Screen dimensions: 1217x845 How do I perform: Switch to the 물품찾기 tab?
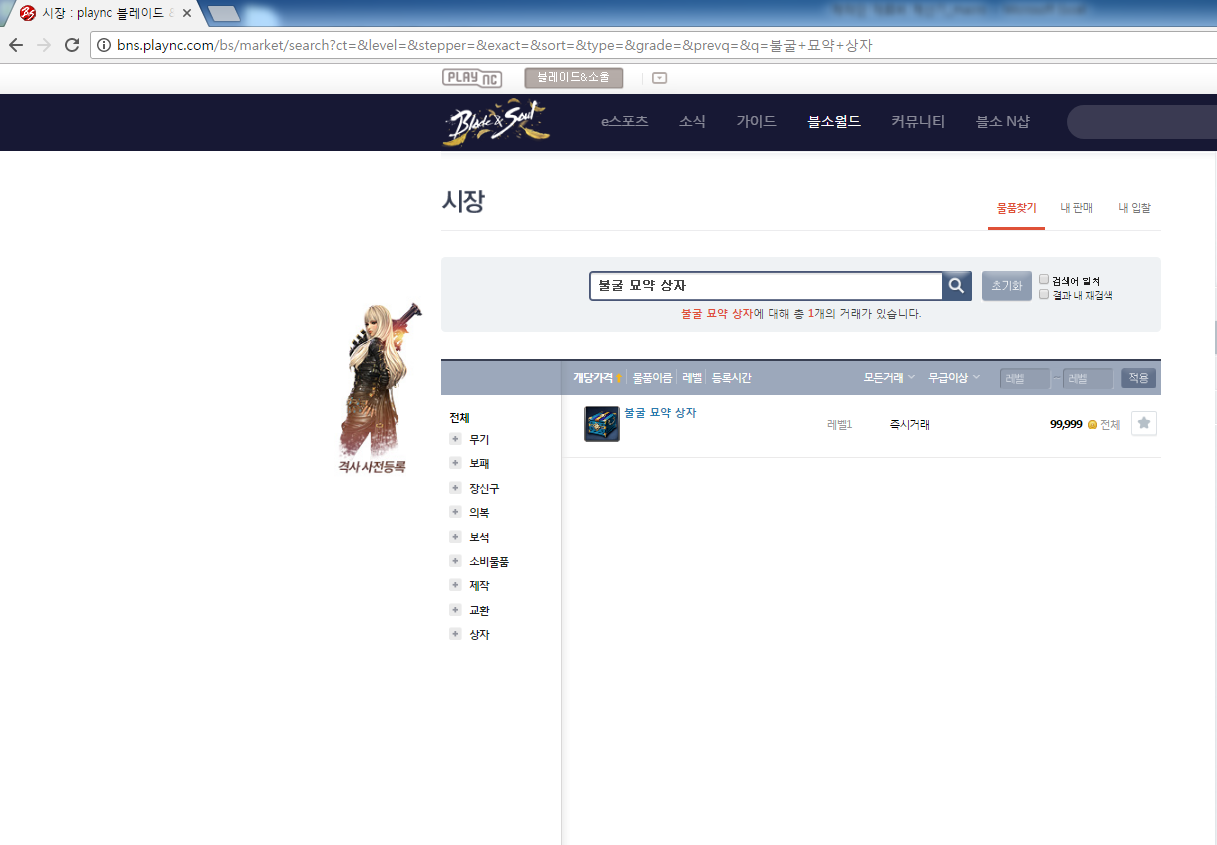pos(1016,208)
